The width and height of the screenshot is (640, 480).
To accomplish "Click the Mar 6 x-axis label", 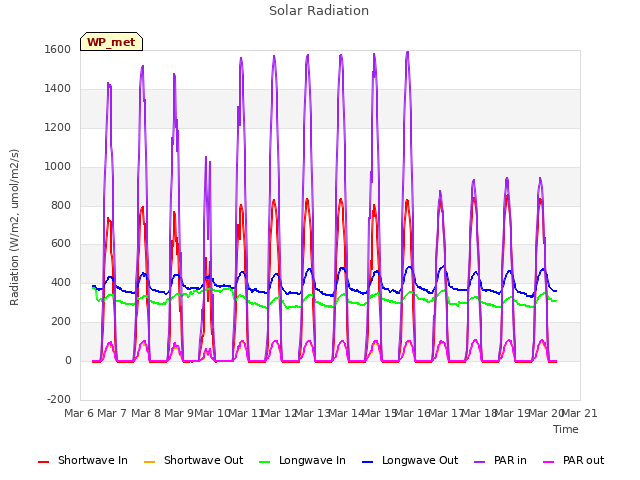I will [x=79, y=413].
